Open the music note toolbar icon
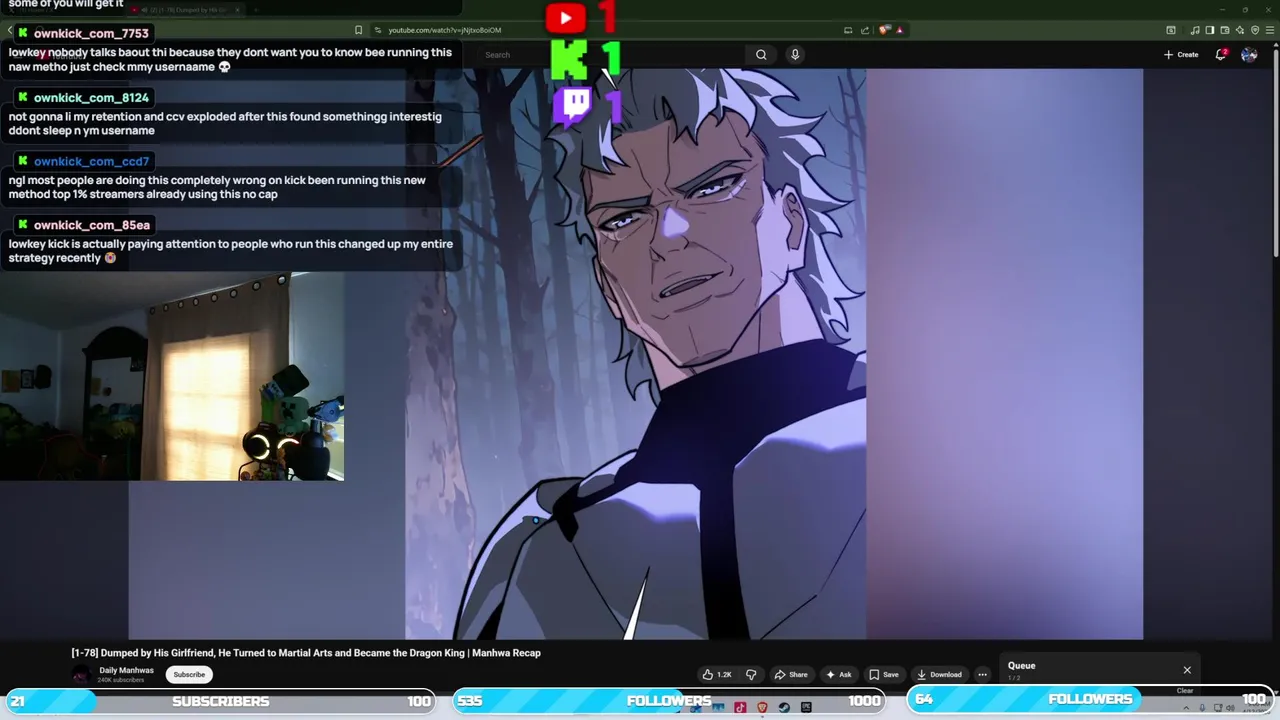The height and width of the screenshot is (720, 1280). (x=1195, y=30)
